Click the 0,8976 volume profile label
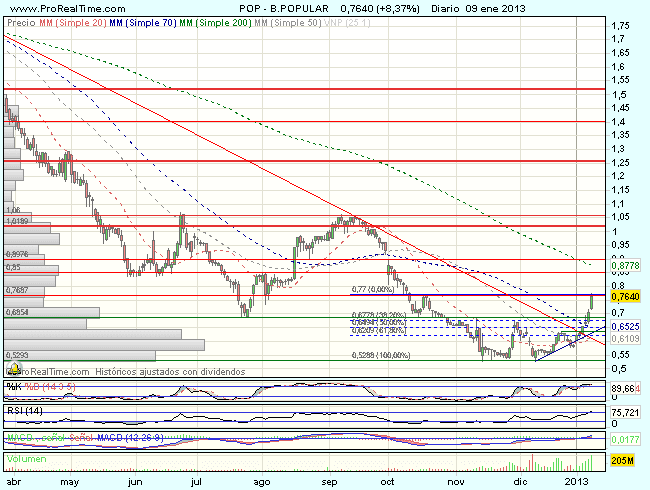Image resolution: width=650 pixels, height=490 pixels. 17,254
